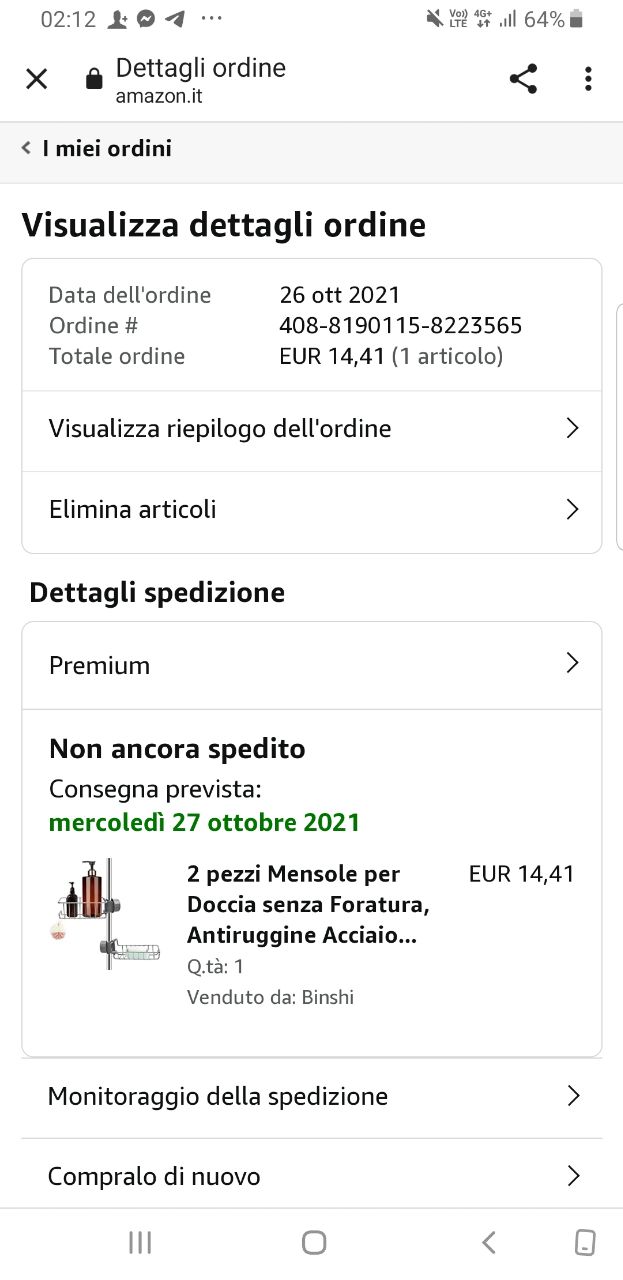
Task: Close the browser tab with the X icon
Action: [36, 79]
